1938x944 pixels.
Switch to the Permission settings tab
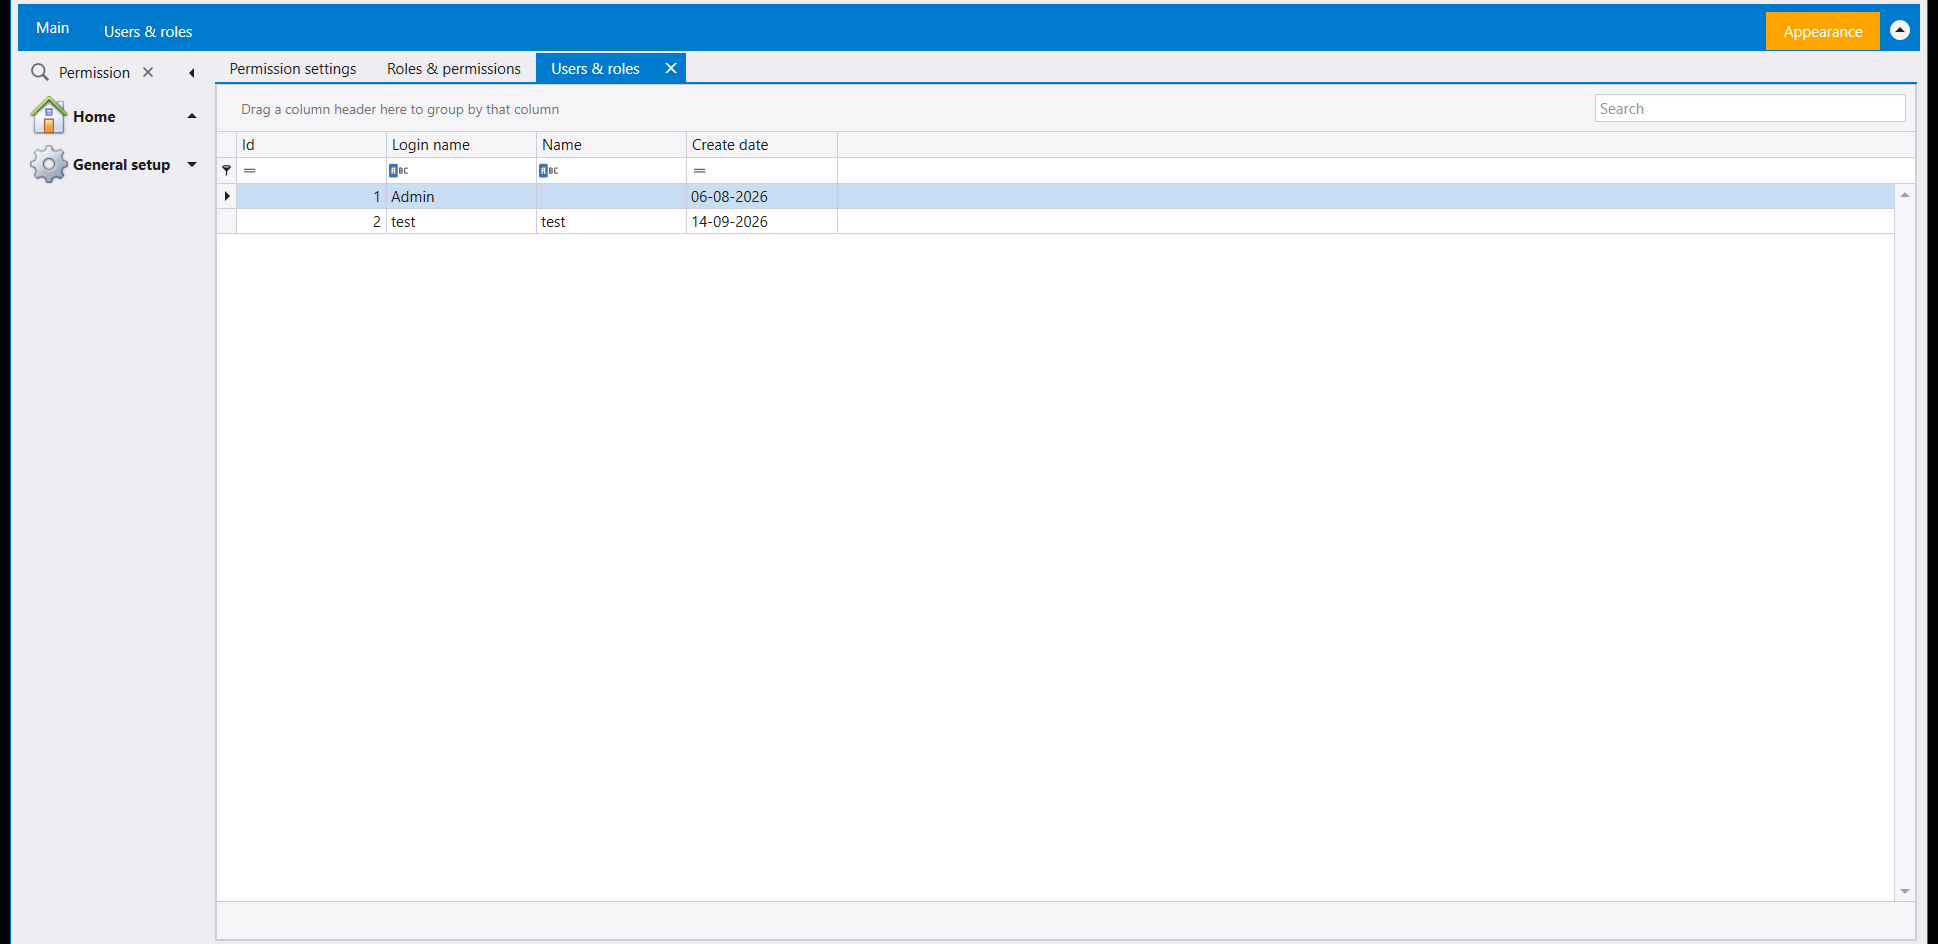pyautogui.click(x=293, y=68)
